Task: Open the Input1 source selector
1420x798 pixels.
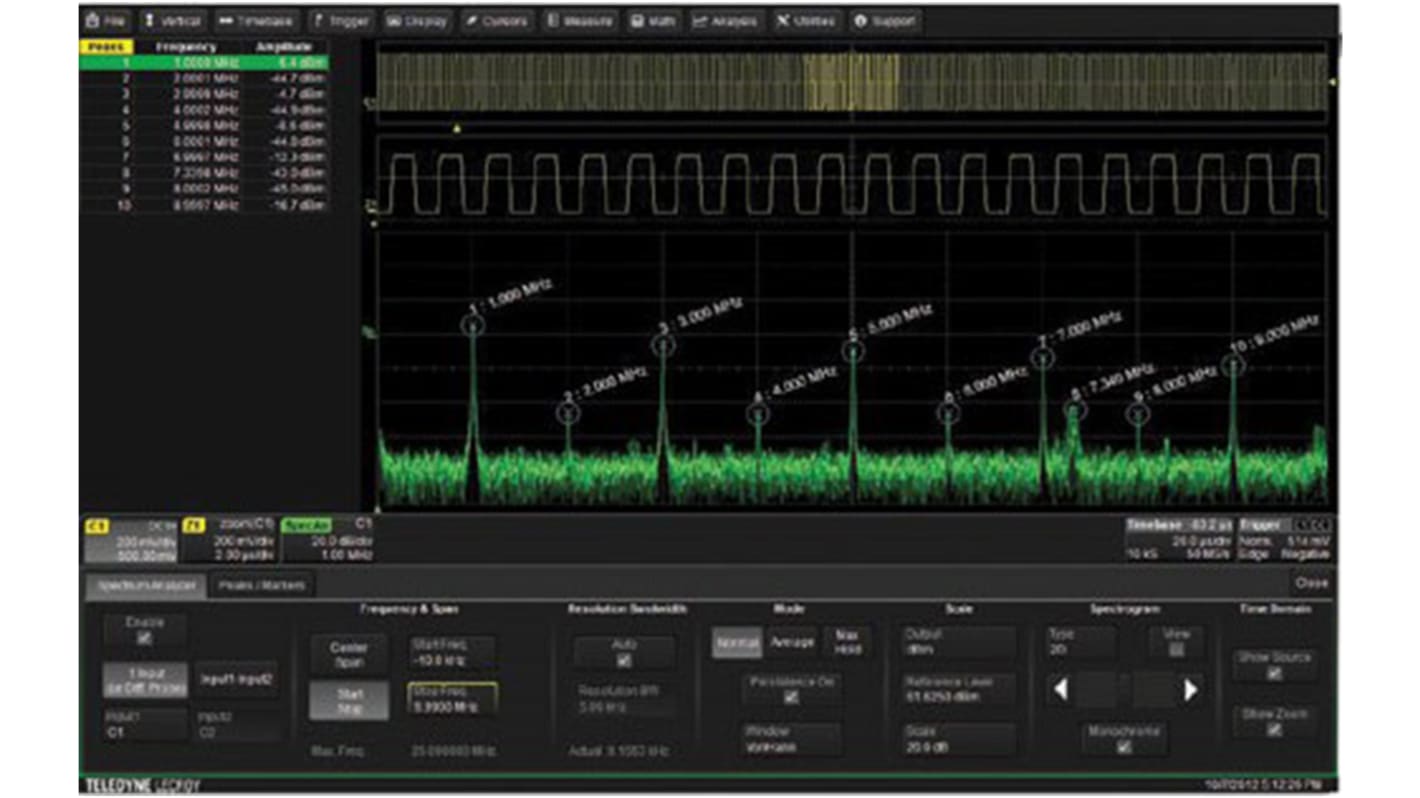Action: click(x=145, y=726)
